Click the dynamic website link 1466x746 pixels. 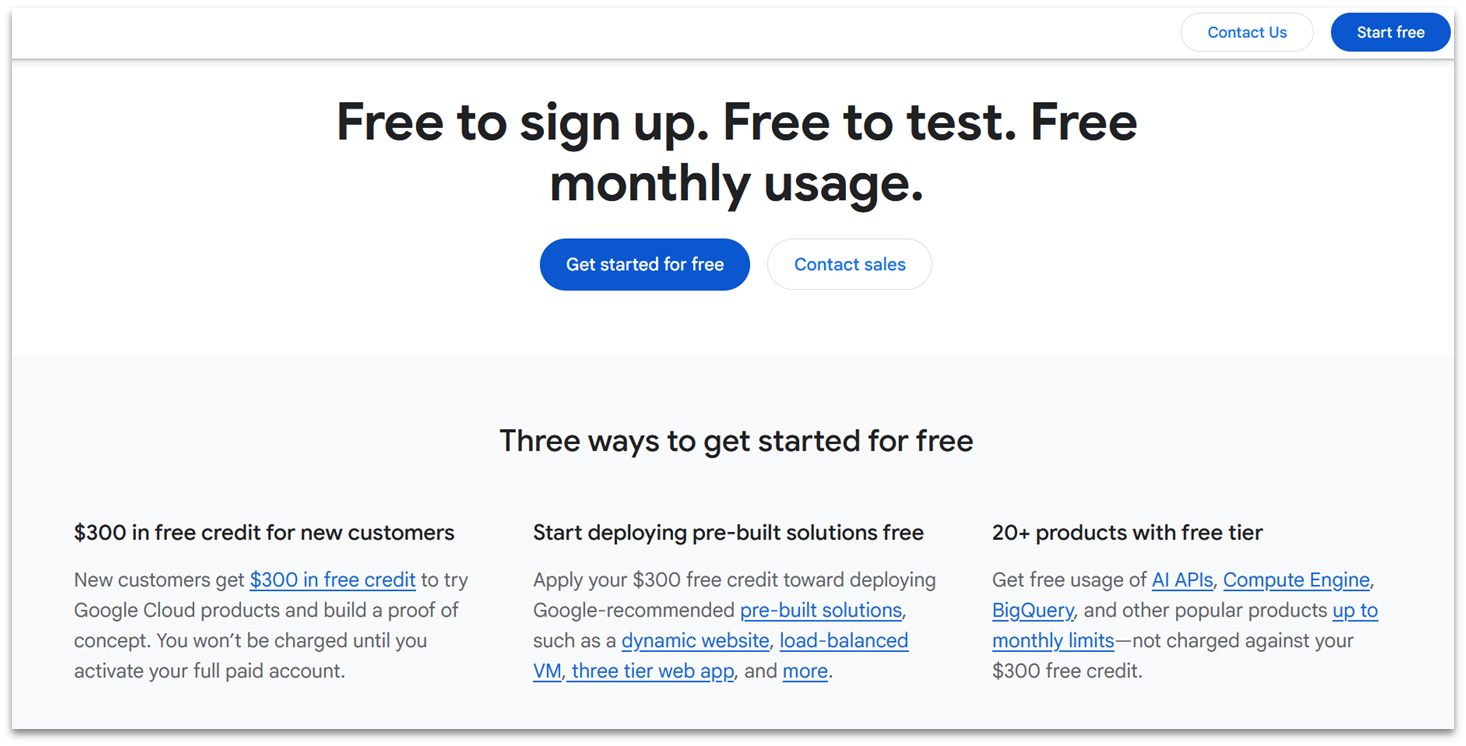pos(695,640)
